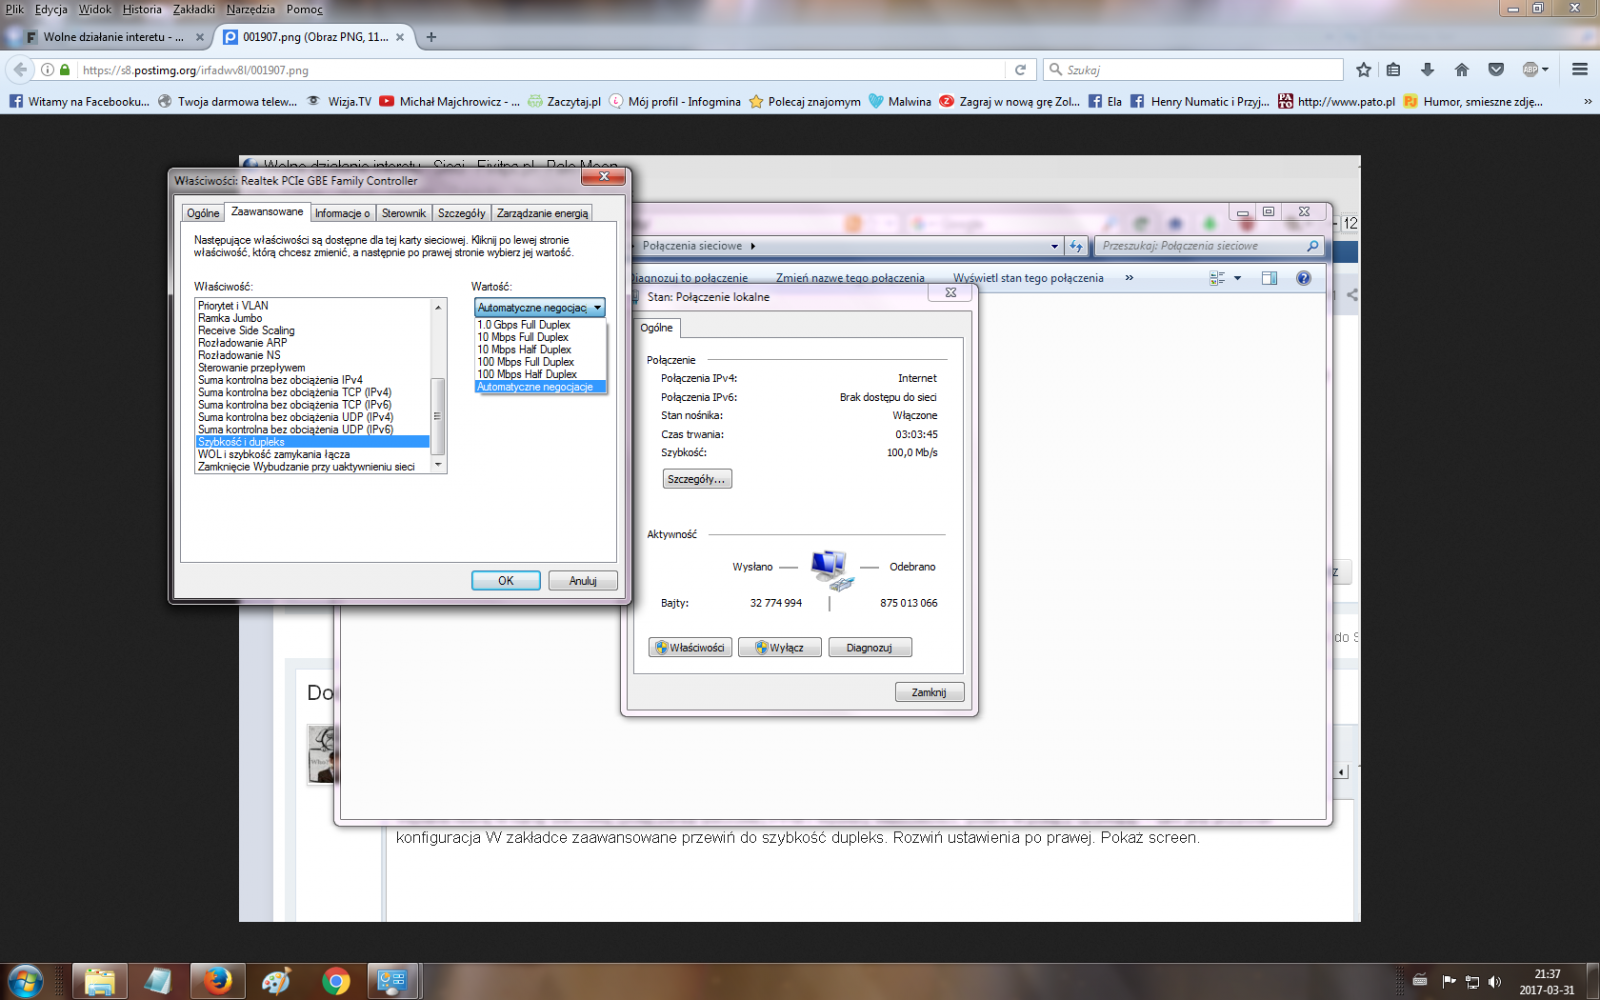Show more bookmarks with the overflow chevron
Image resolution: width=1600 pixels, height=1000 pixels.
1587,101
